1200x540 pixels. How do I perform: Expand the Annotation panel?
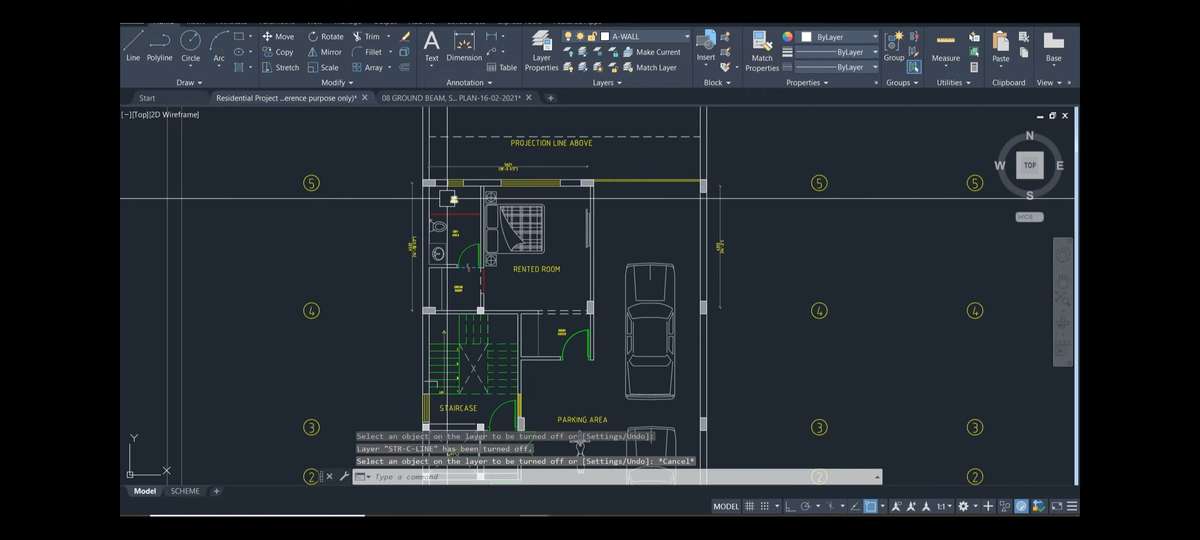469,83
